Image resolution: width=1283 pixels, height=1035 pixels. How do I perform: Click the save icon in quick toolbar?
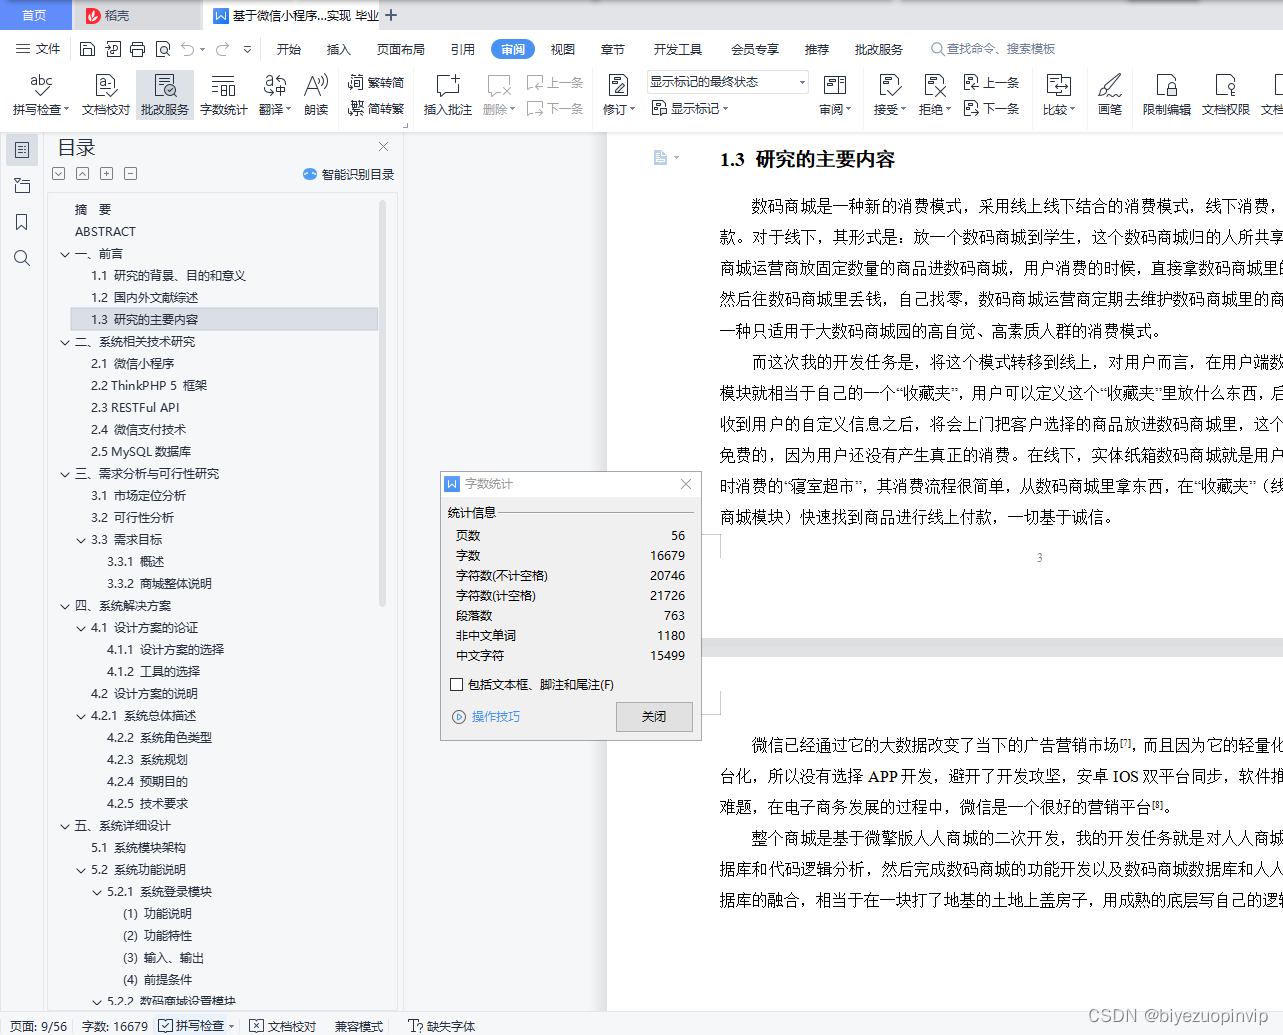87,49
